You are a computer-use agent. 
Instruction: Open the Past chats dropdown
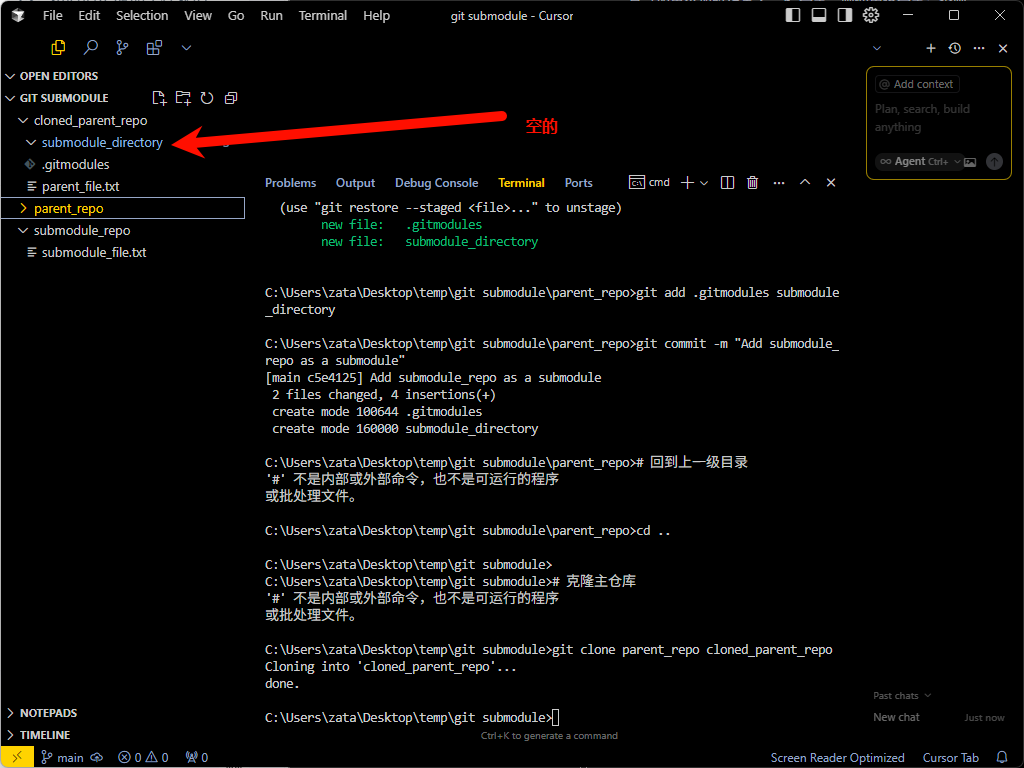[899, 695]
